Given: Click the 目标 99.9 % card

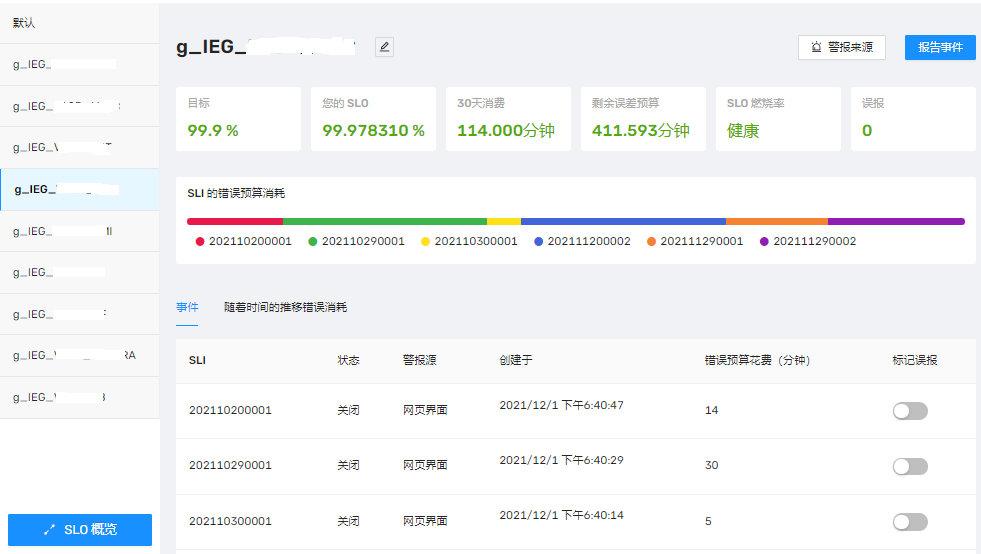Looking at the screenshot, I should [238, 119].
